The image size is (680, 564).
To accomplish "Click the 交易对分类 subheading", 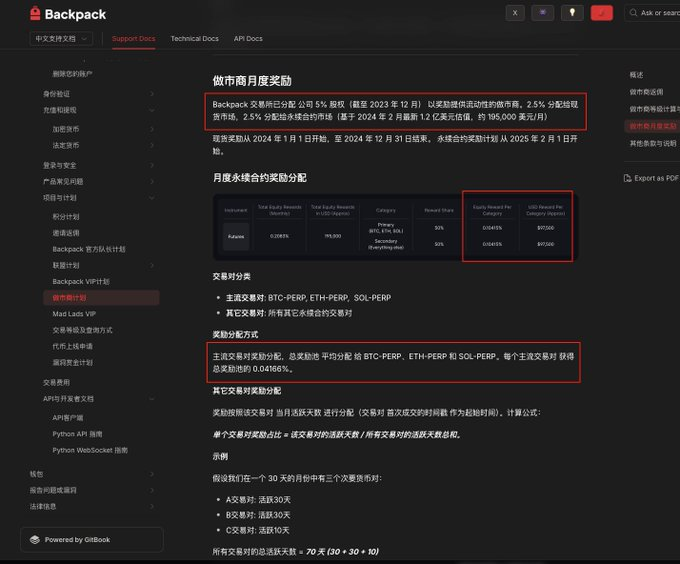I will point(232,277).
